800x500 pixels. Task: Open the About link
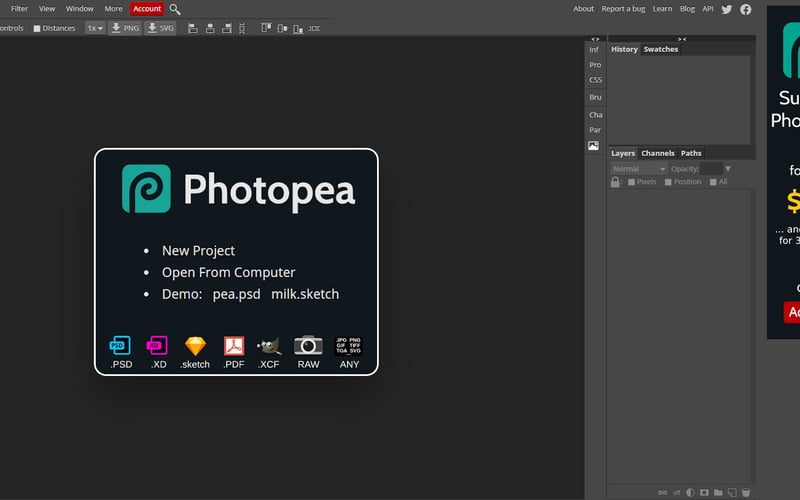click(583, 9)
